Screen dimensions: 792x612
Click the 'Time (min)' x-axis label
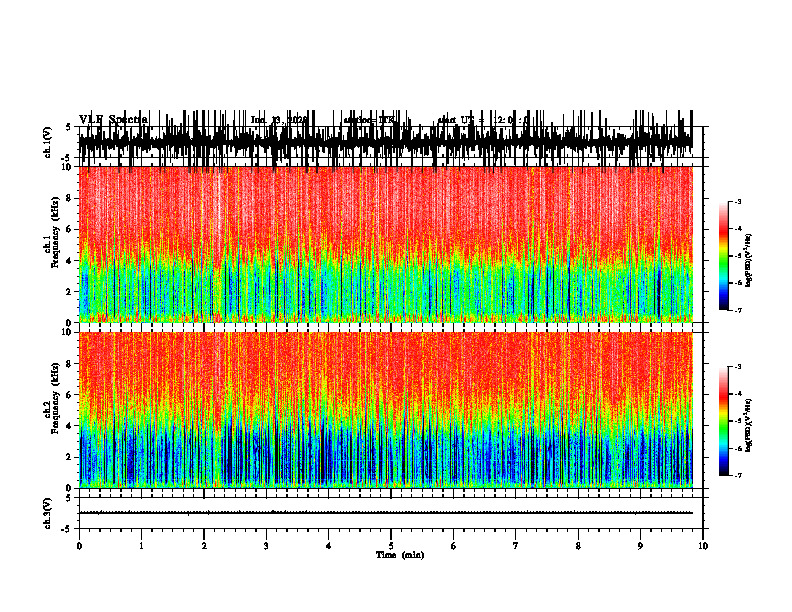coord(400,555)
